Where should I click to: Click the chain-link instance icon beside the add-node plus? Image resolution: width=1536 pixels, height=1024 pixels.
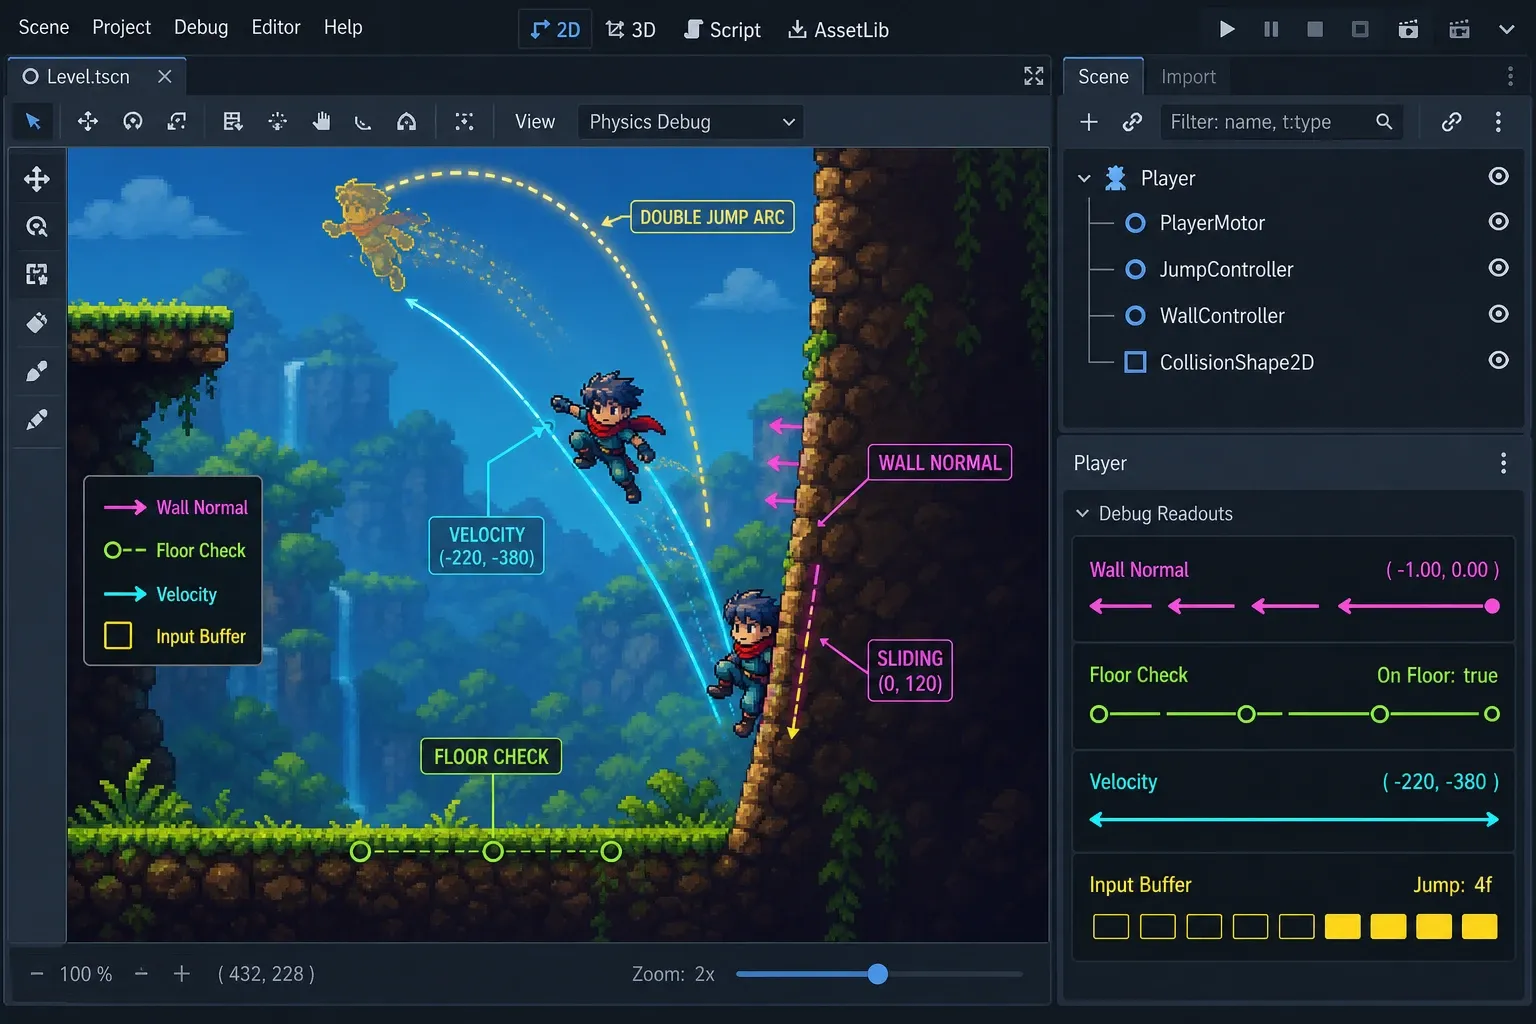1132,122
